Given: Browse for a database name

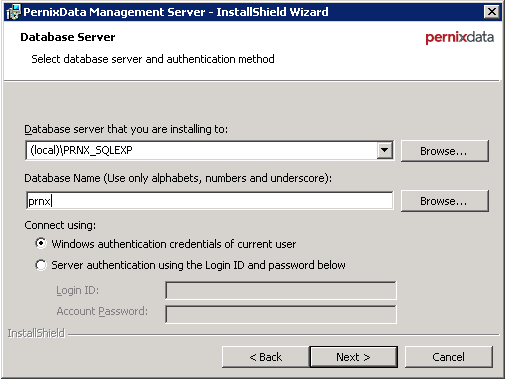Looking at the screenshot, I should point(445,201).
